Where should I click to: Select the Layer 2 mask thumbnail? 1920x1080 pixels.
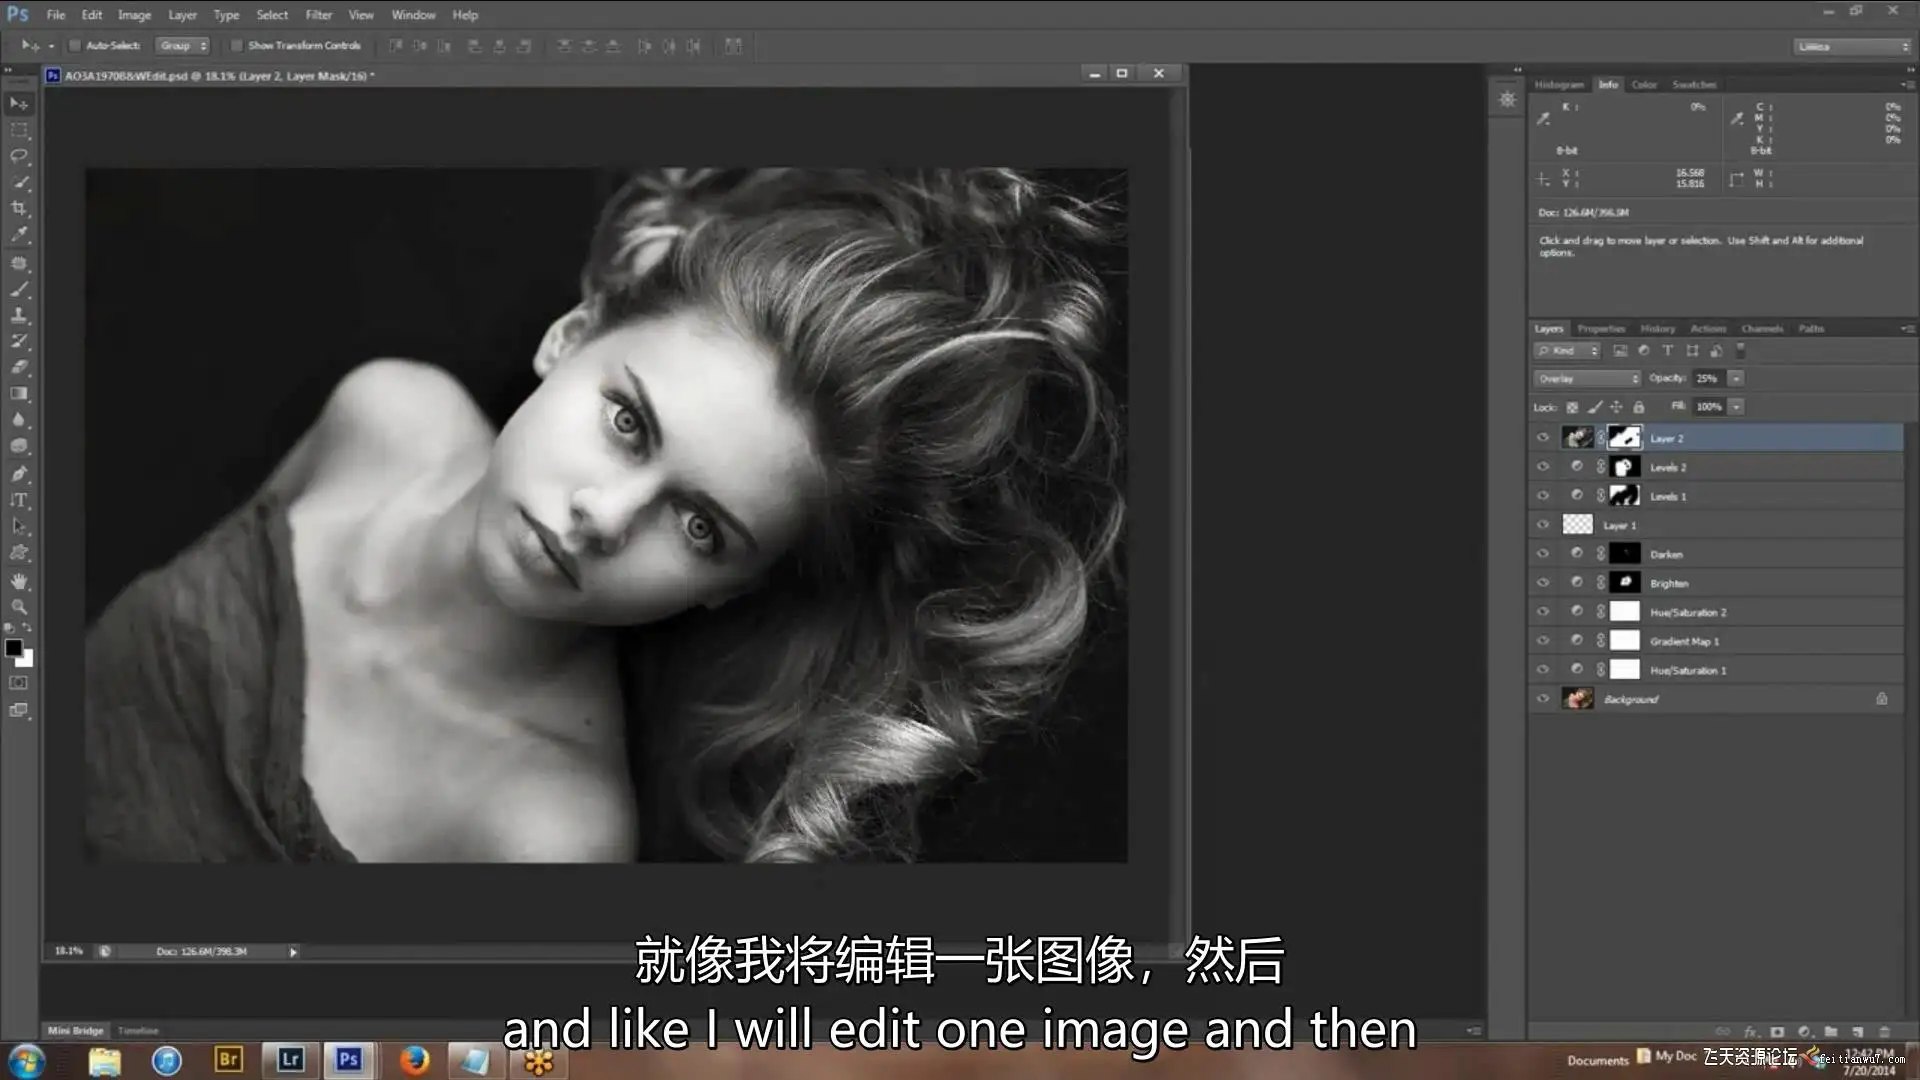tap(1624, 438)
